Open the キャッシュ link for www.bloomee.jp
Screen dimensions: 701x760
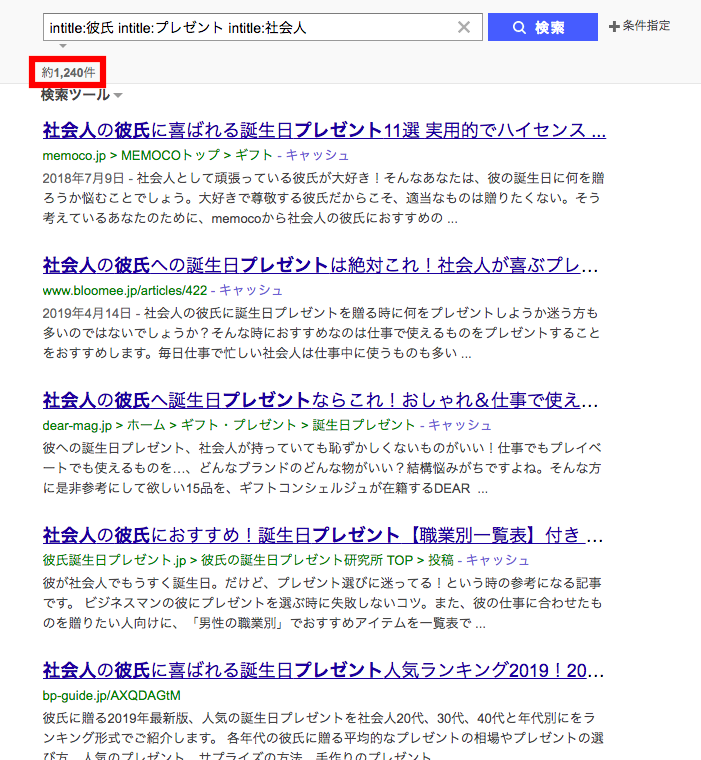251,290
